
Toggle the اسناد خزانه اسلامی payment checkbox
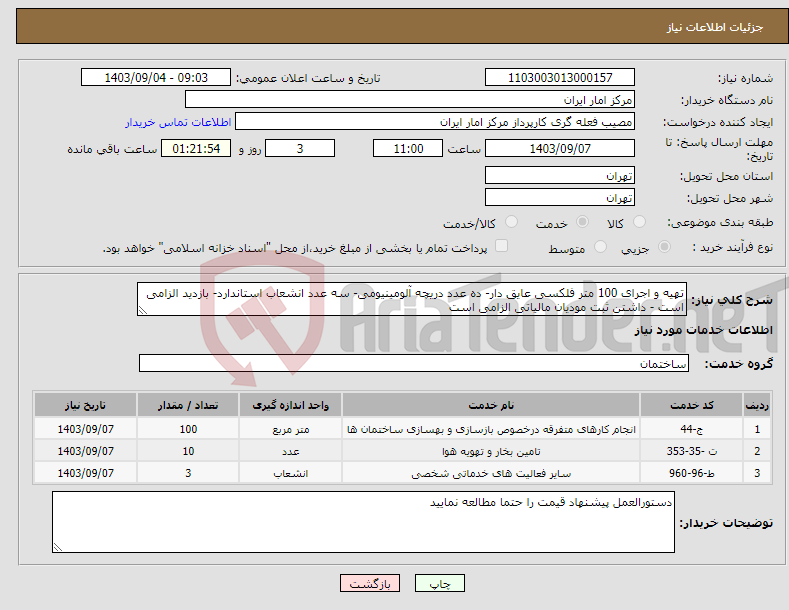(501, 246)
